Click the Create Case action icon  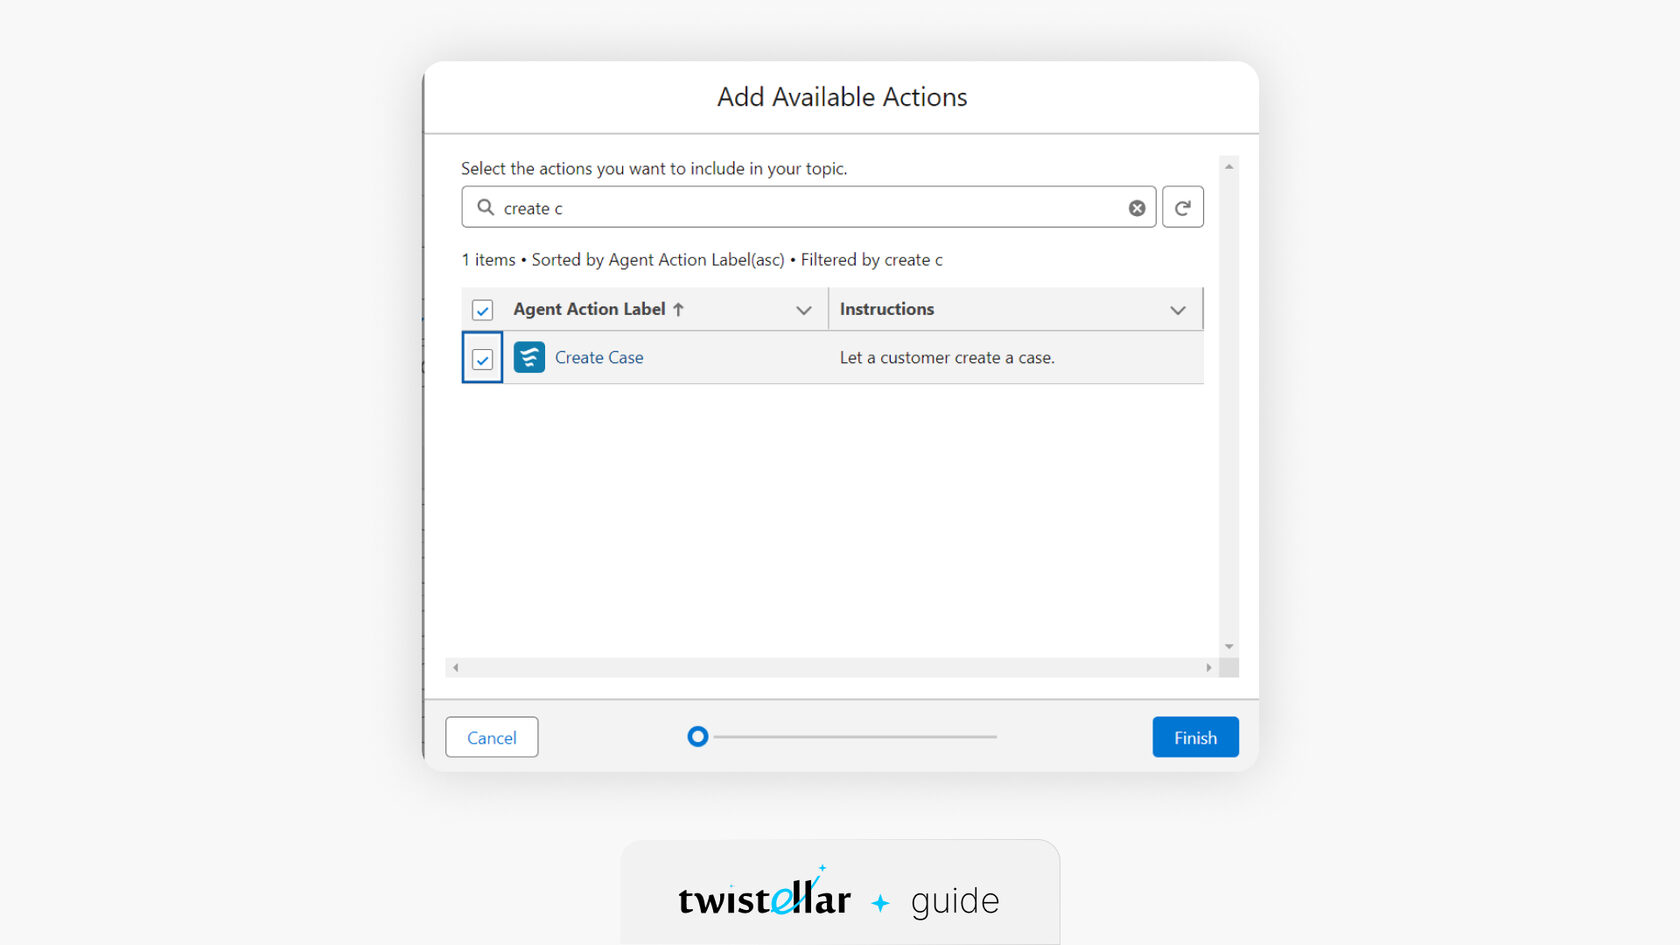tap(529, 357)
